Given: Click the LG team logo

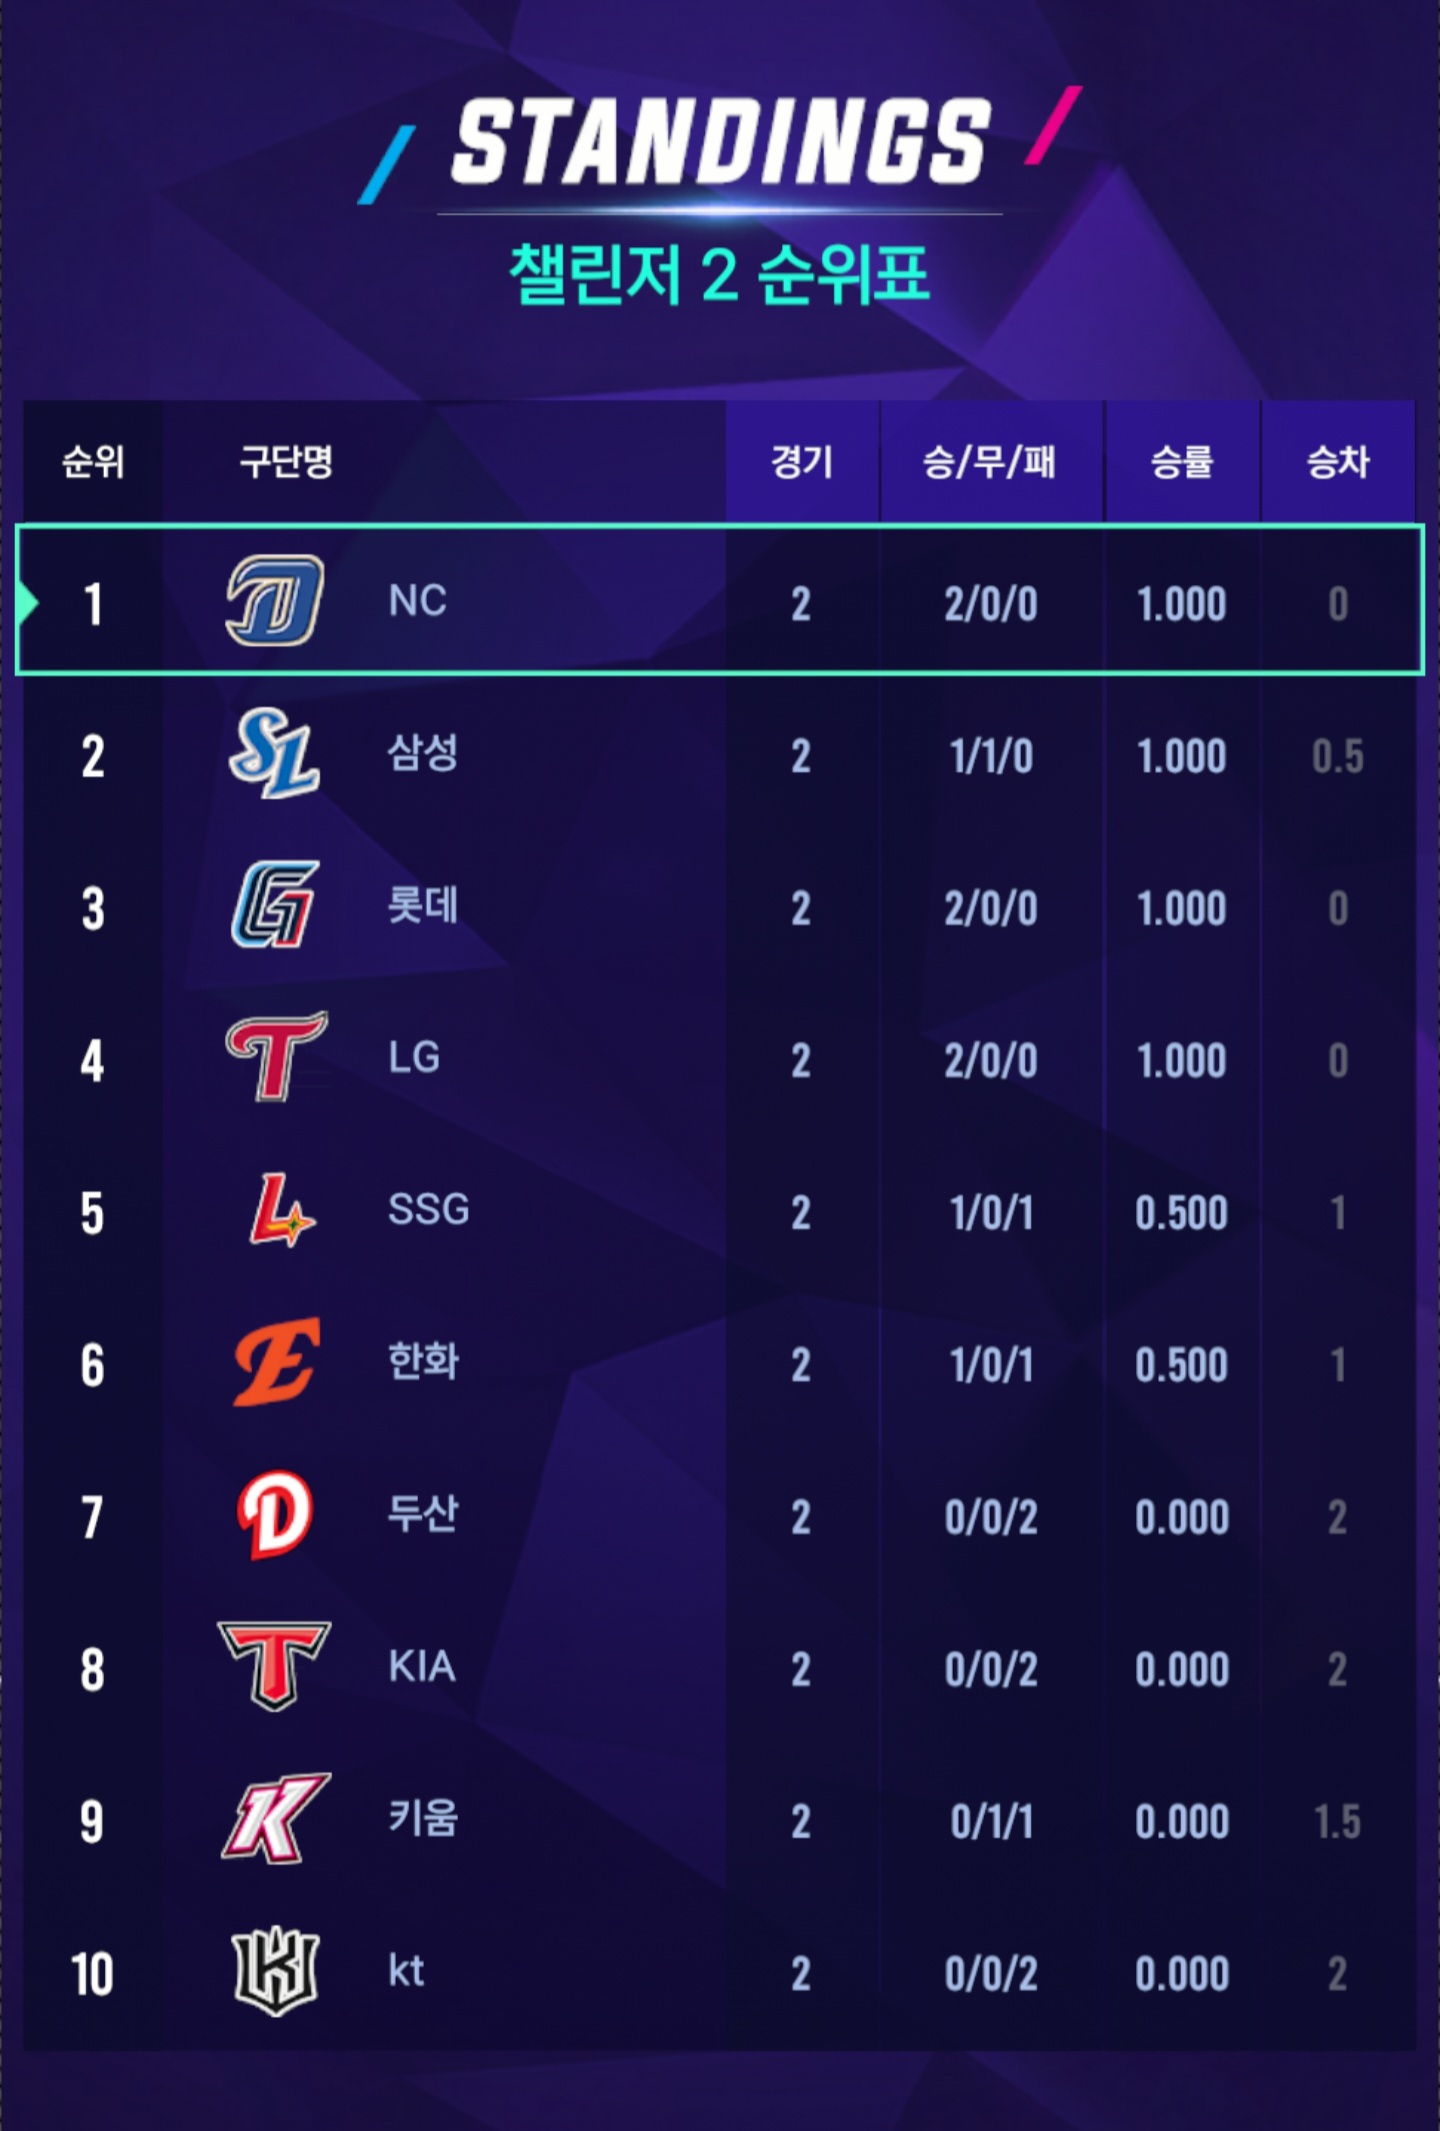Looking at the screenshot, I should point(275,1057).
